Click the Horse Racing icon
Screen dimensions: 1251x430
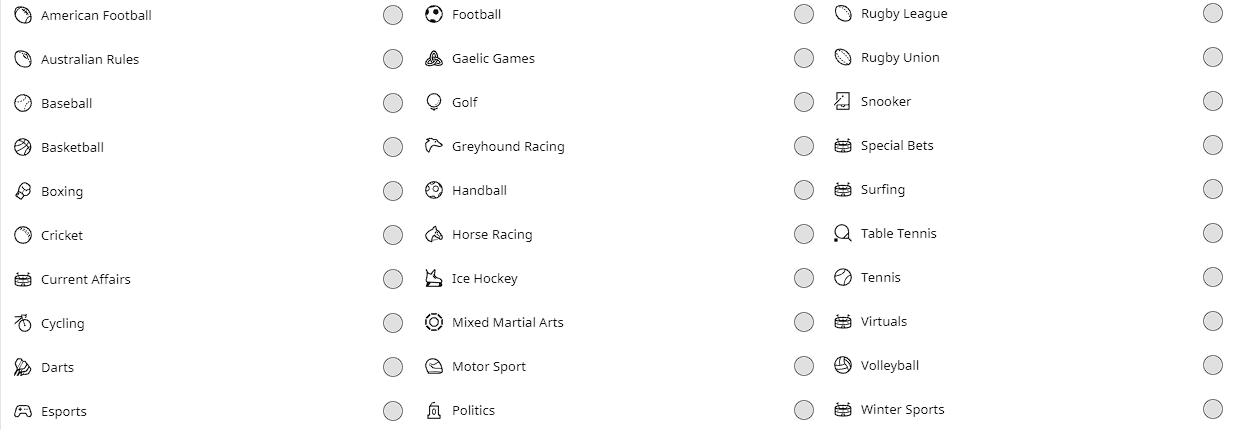[433, 234]
